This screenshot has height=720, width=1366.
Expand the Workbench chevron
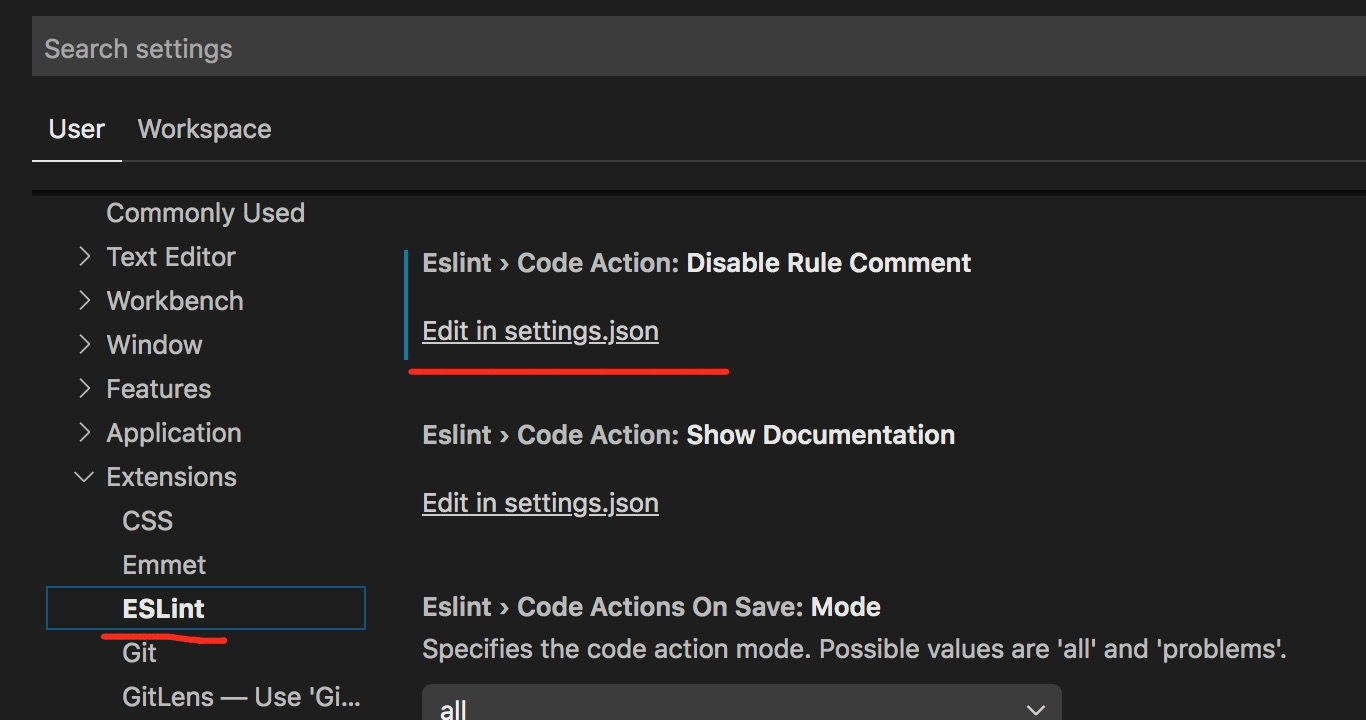coord(85,301)
